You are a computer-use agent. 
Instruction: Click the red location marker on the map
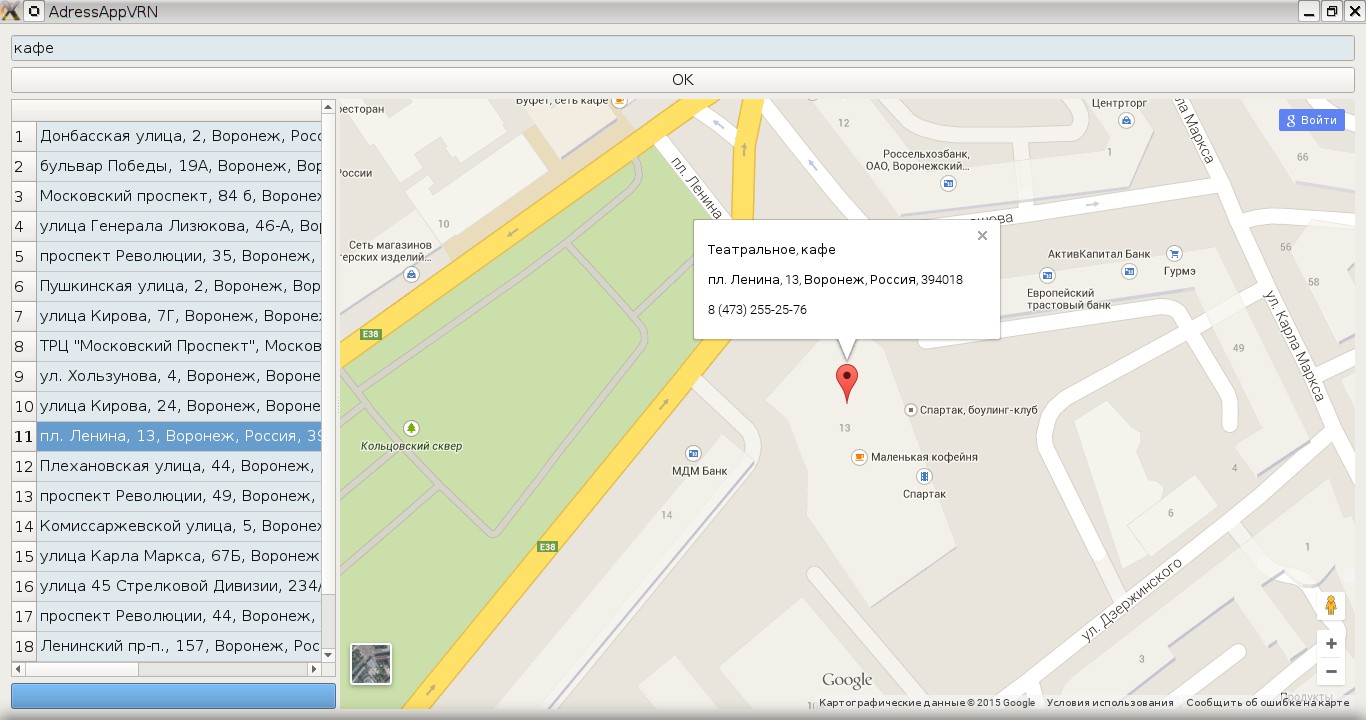point(847,384)
